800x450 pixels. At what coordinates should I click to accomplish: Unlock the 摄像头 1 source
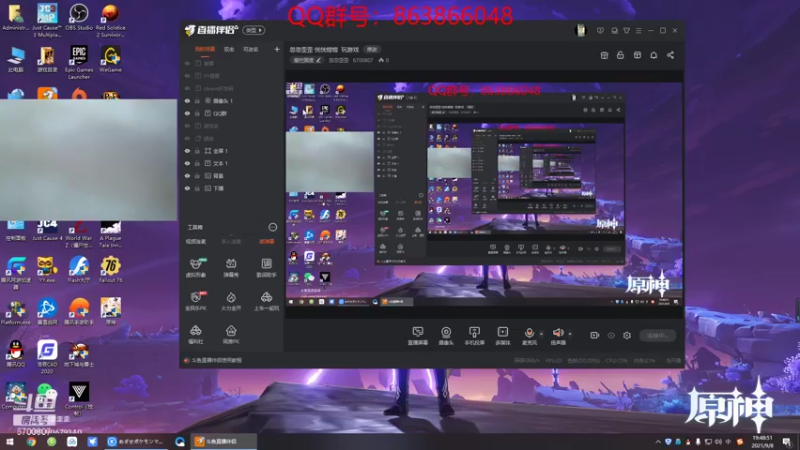197,101
